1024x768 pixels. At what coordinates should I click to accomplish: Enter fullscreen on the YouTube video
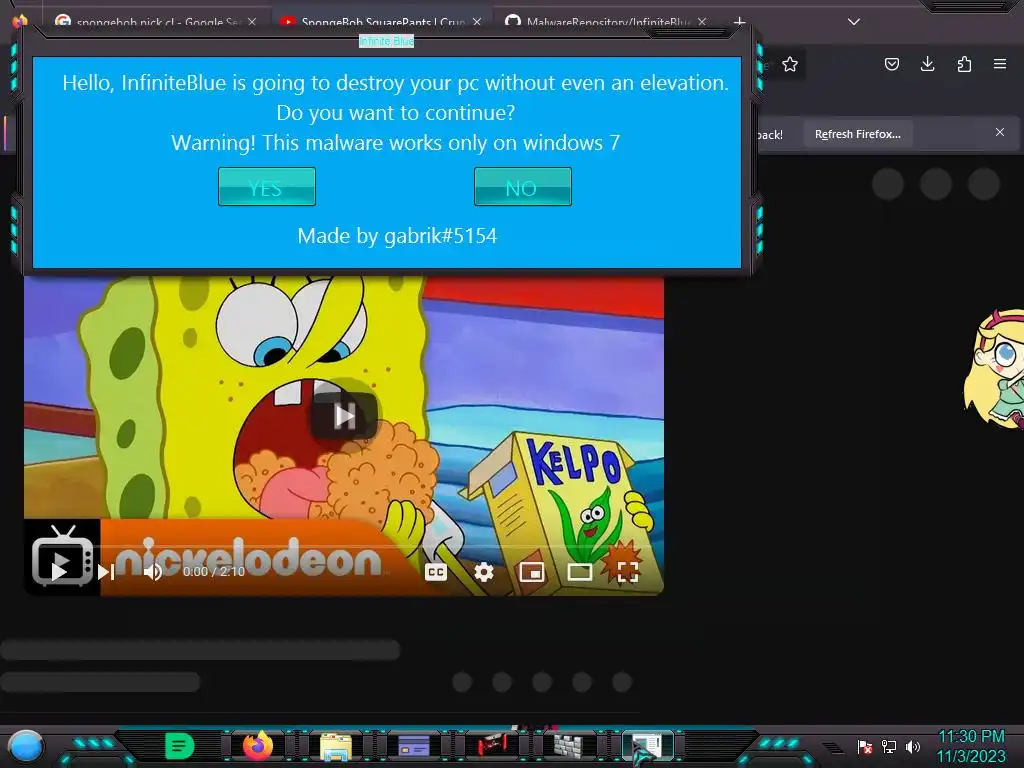[628, 572]
